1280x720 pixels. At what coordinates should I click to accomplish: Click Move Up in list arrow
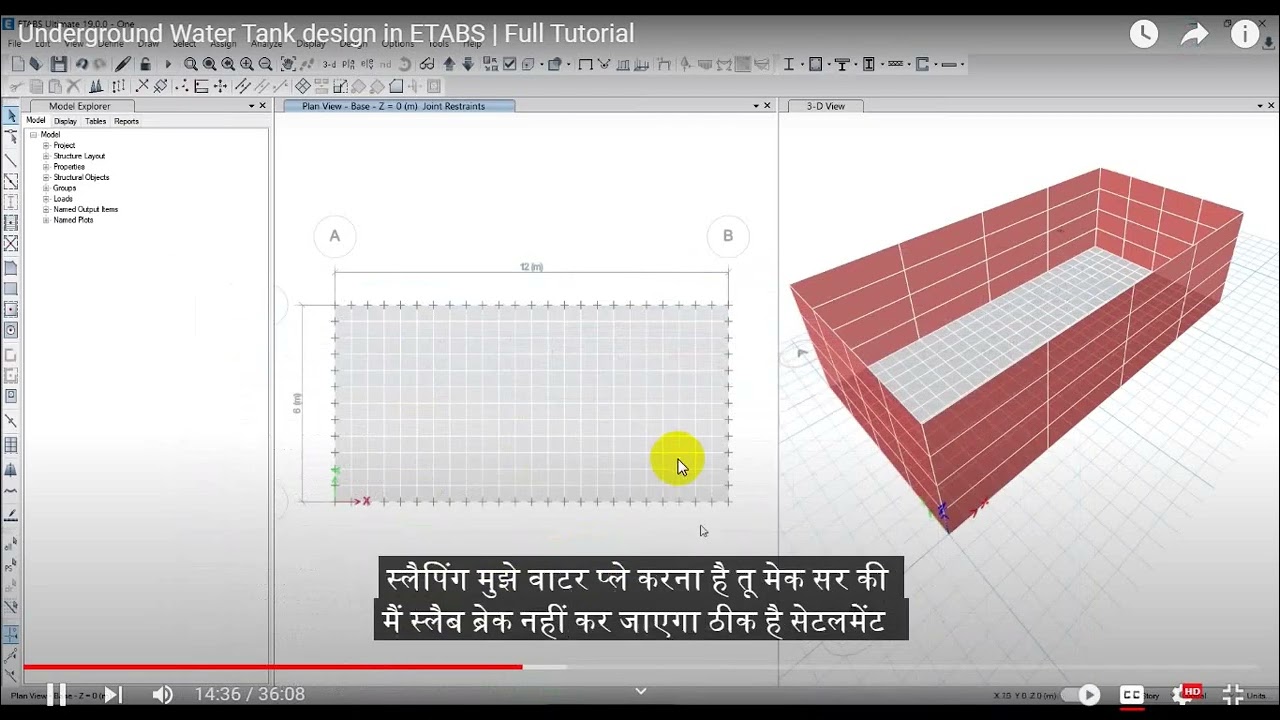pyautogui.click(x=449, y=64)
